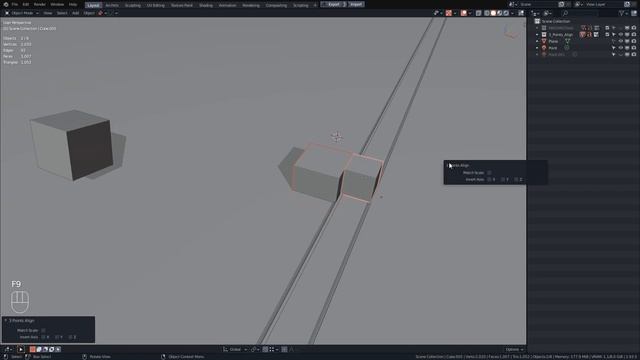Toggle X-ray view icon
Image resolution: width=640 pixels, height=360 pixels.
(478, 13)
